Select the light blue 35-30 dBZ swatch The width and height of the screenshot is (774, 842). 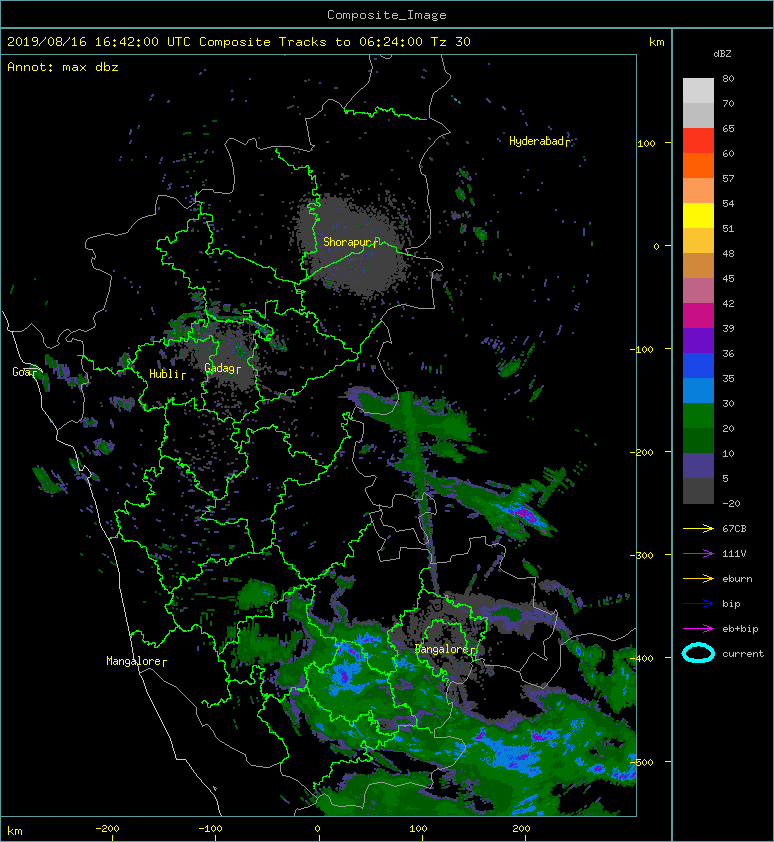click(698, 391)
